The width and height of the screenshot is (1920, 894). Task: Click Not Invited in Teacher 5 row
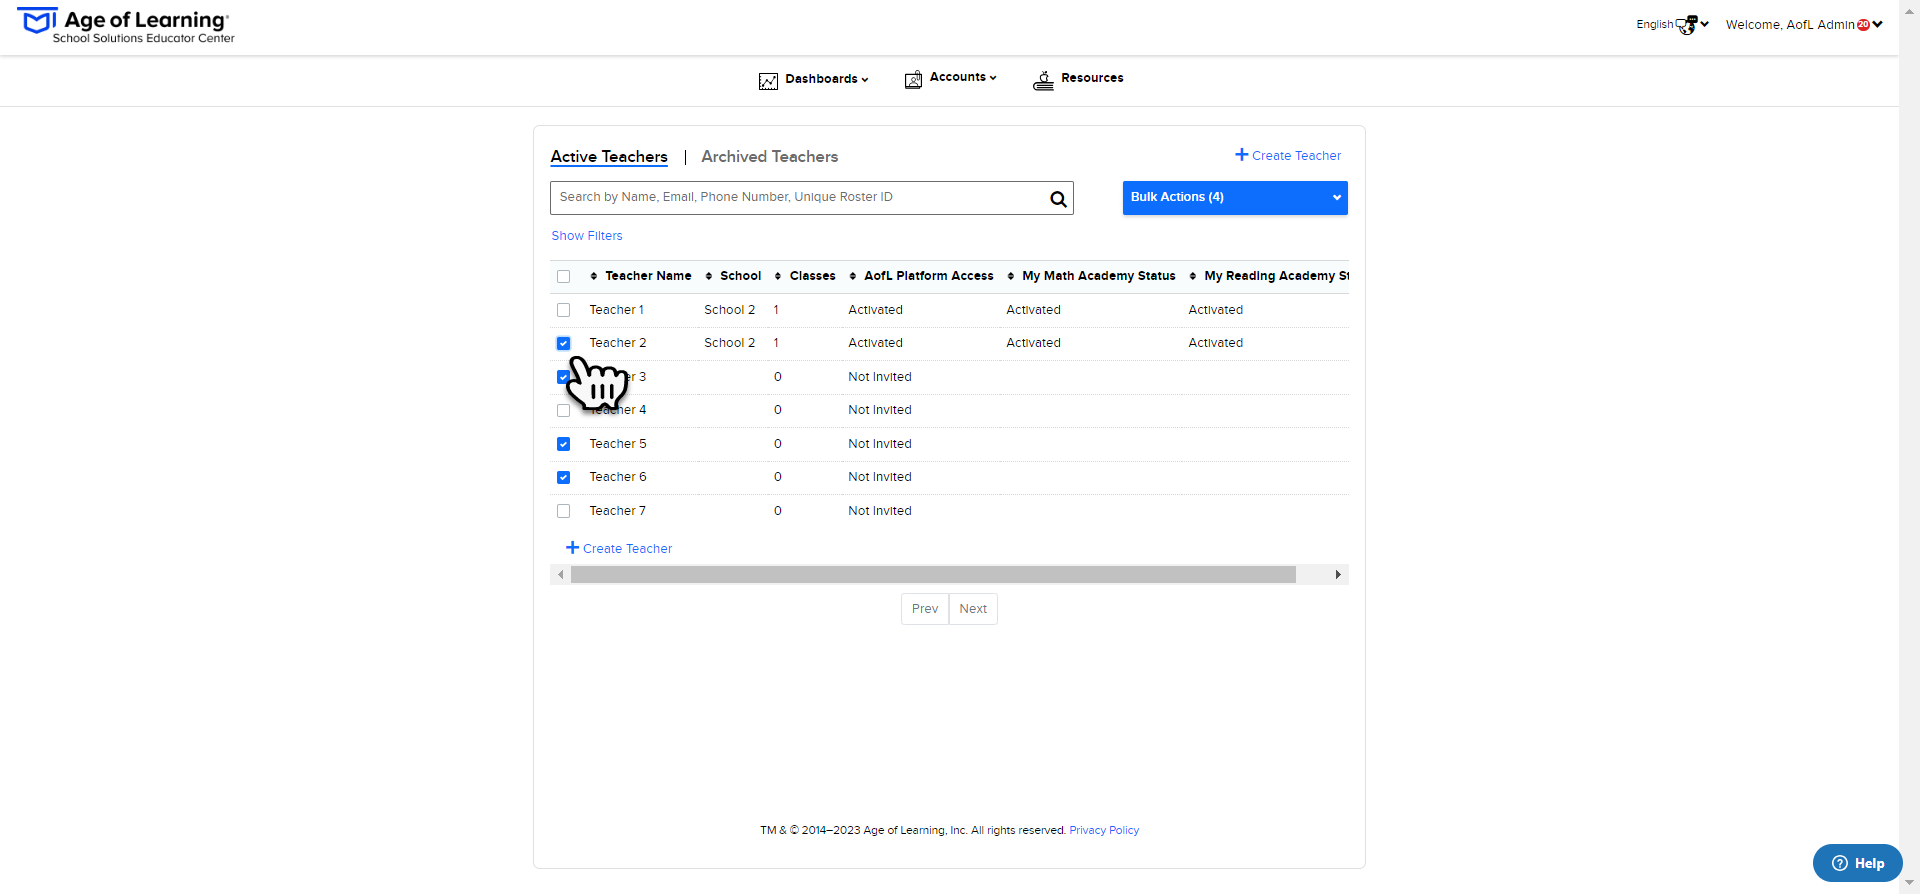880,444
